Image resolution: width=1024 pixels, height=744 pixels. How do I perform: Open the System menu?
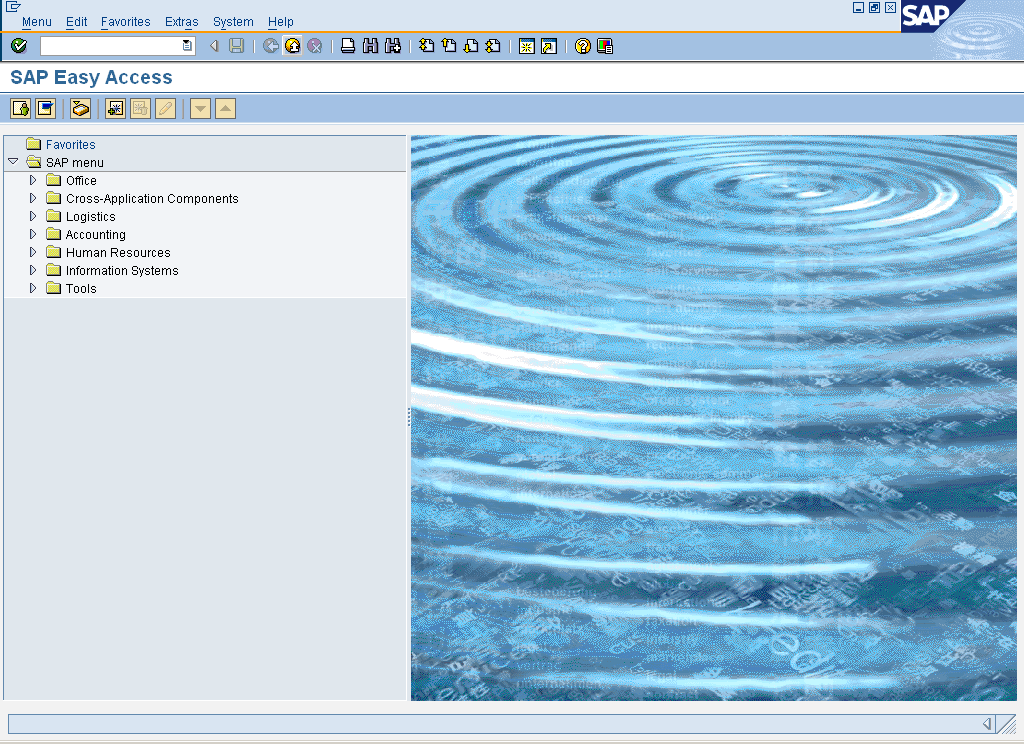tap(233, 22)
